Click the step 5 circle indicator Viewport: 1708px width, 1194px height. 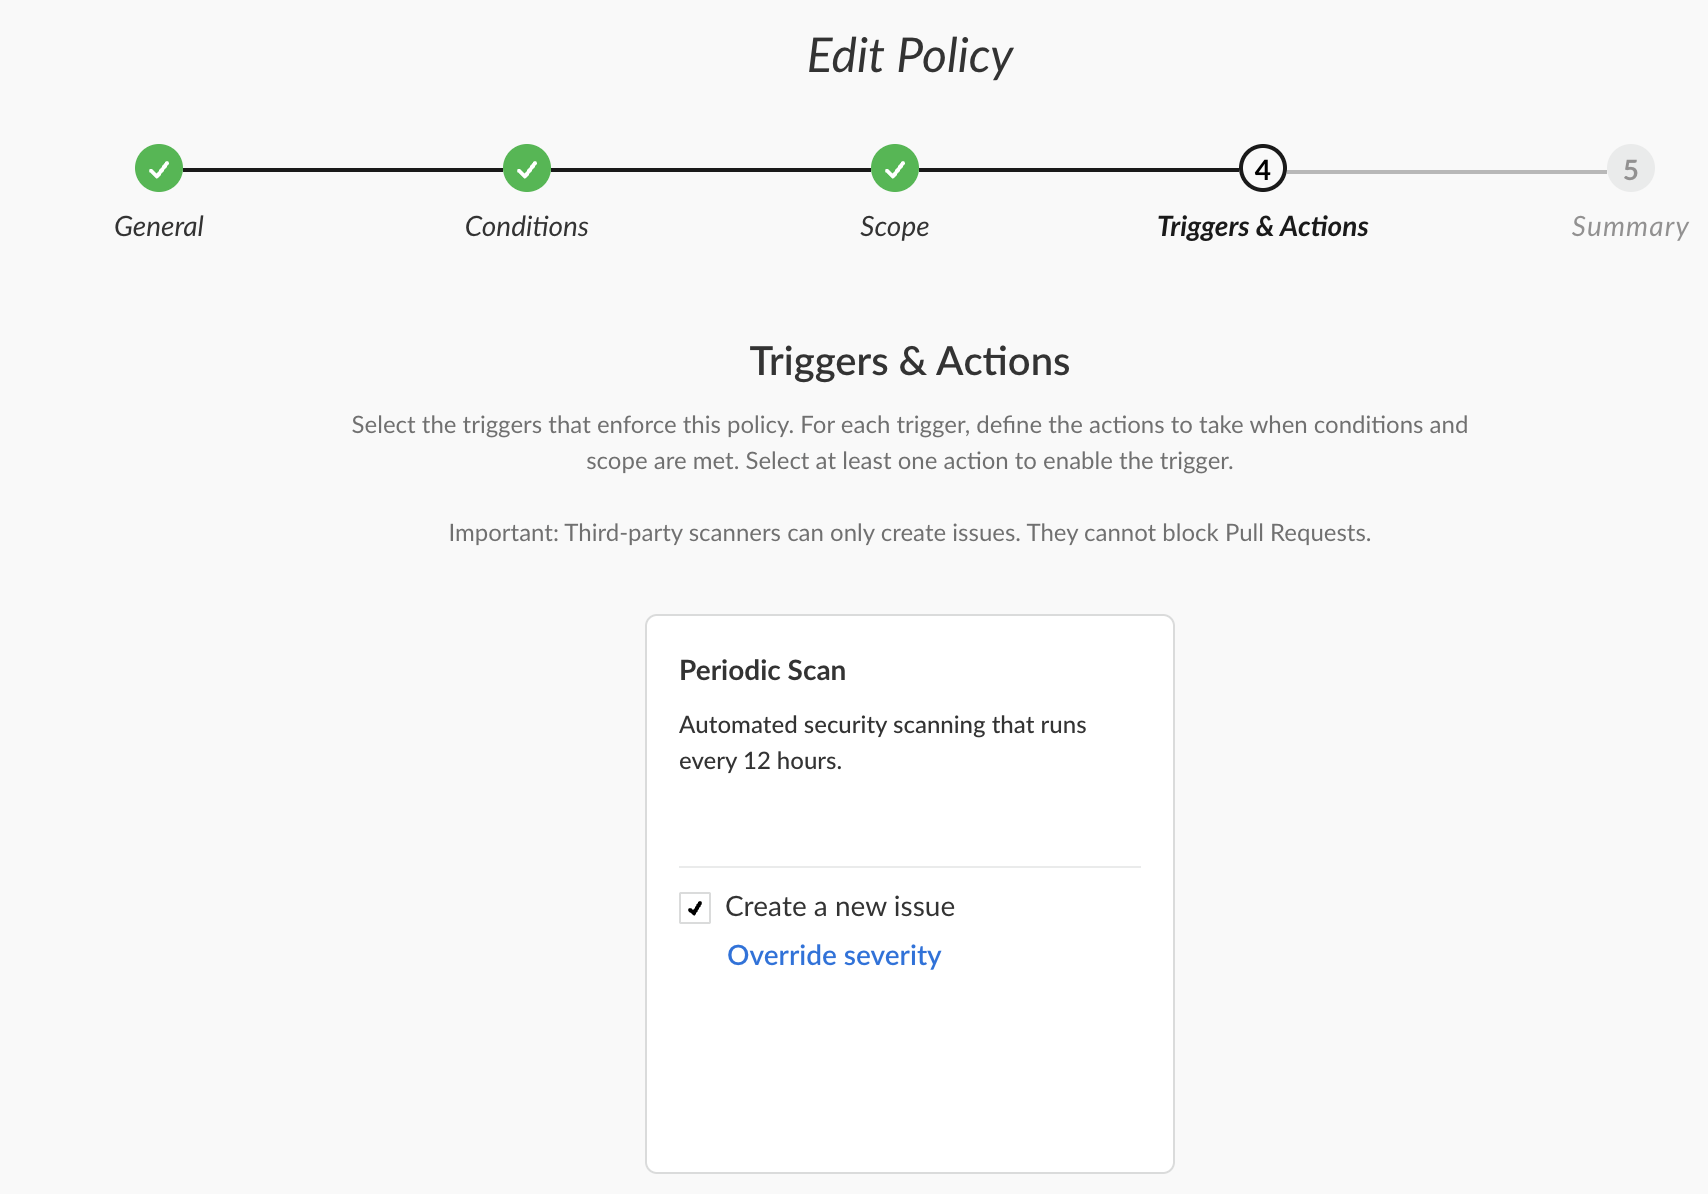click(1630, 169)
